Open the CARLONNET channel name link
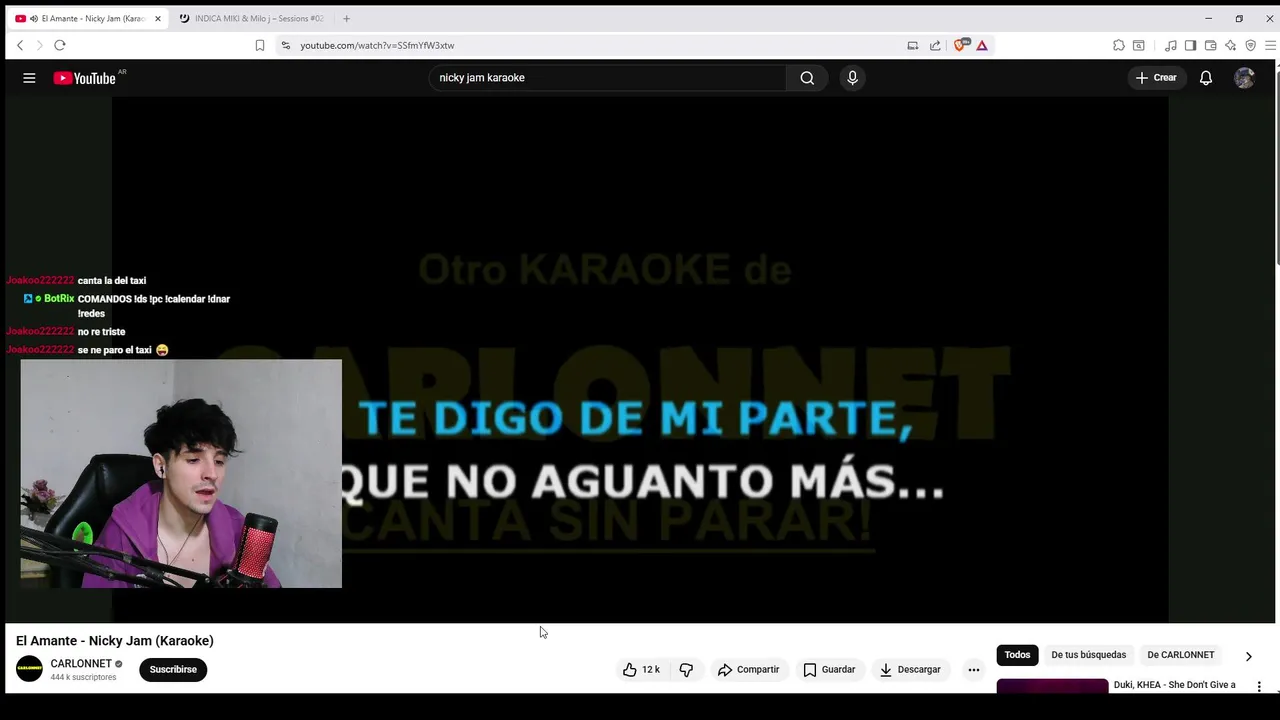Viewport: 1280px width, 720px height. [81, 664]
